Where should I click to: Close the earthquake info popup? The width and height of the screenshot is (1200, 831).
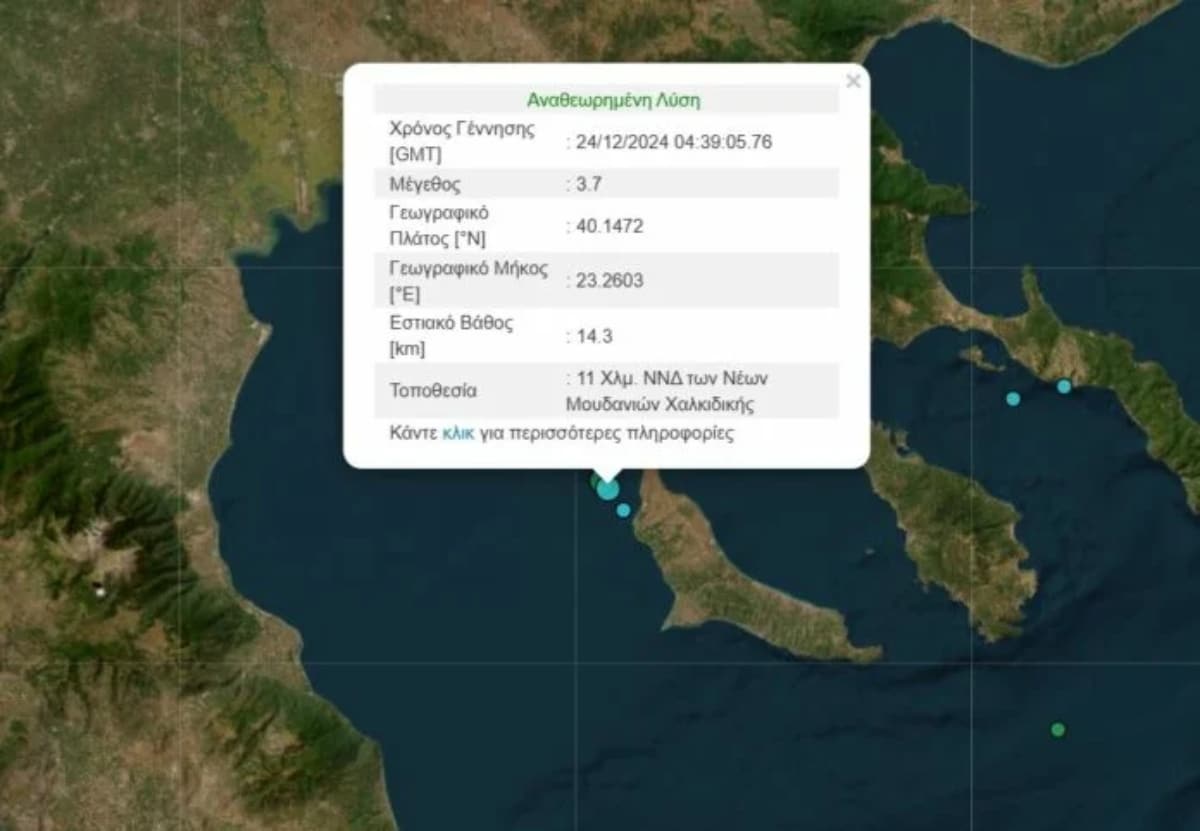click(852, 81)
